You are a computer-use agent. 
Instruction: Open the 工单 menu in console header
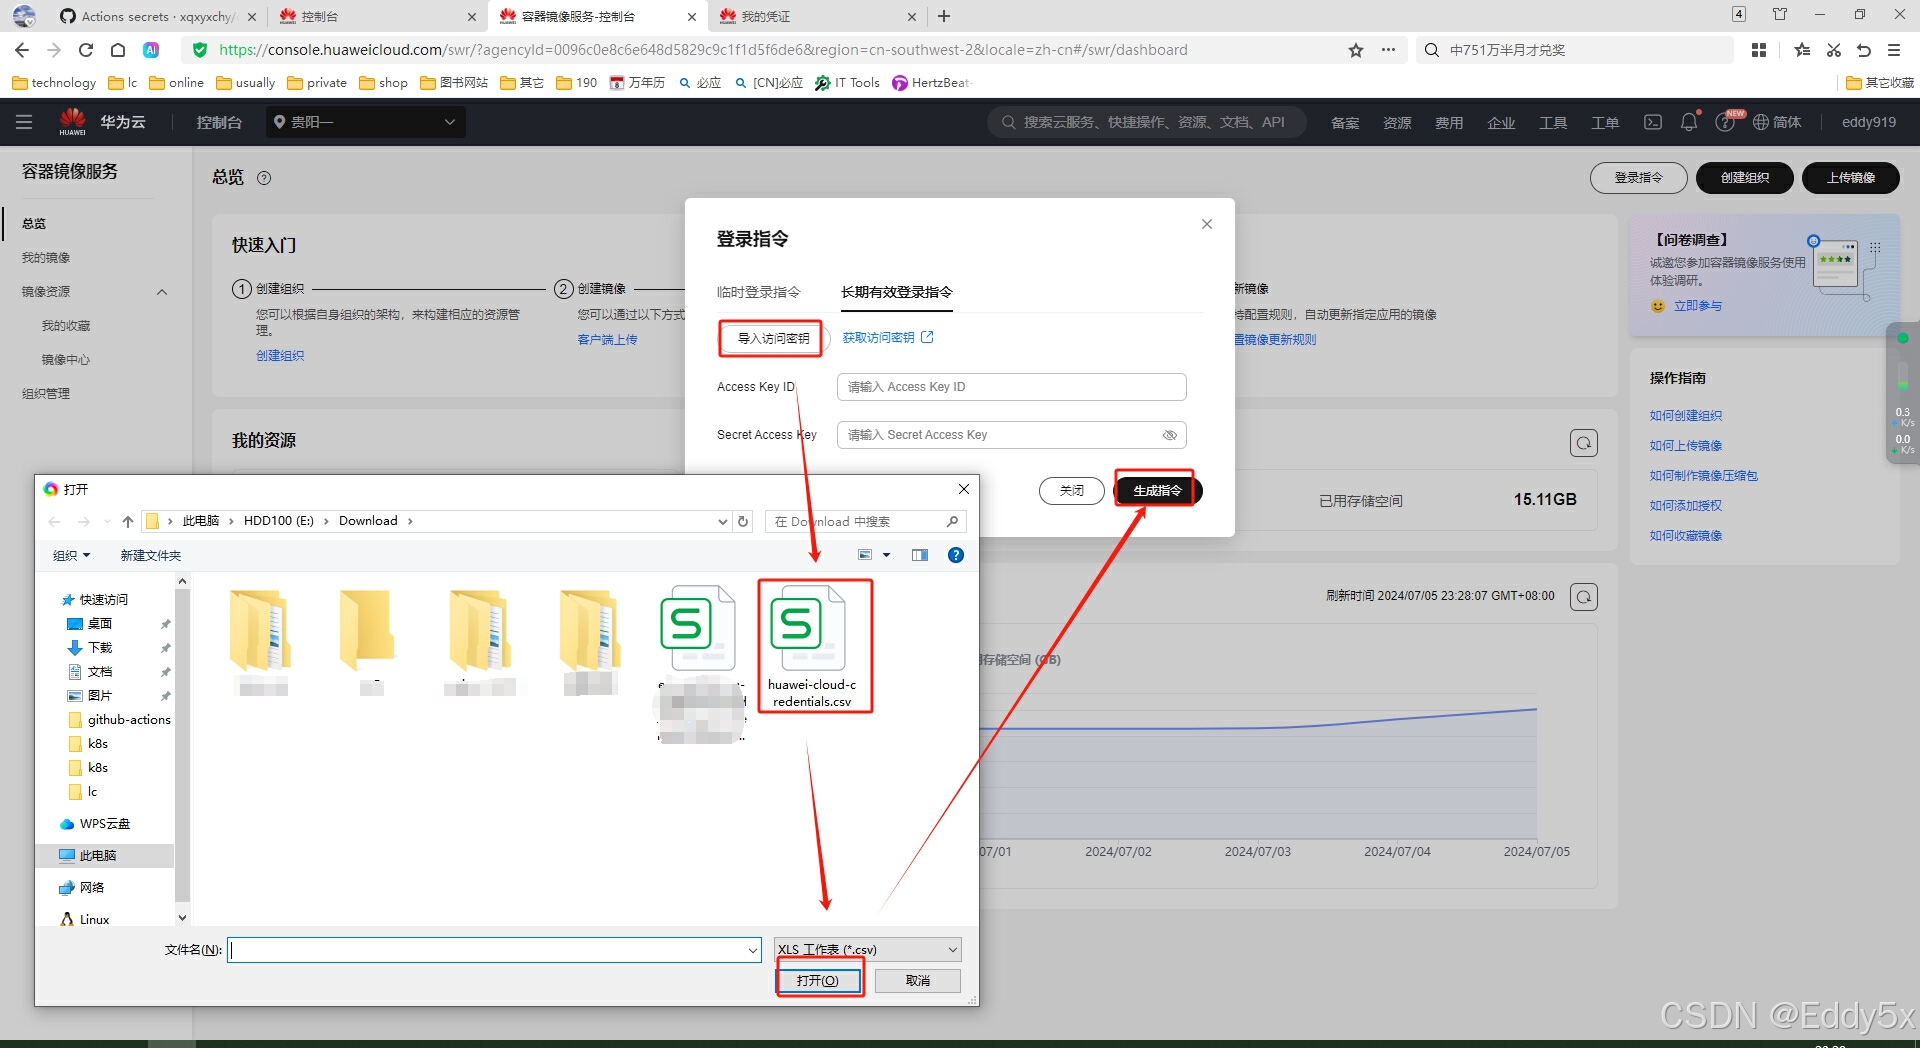click(x=1605, y=122)
